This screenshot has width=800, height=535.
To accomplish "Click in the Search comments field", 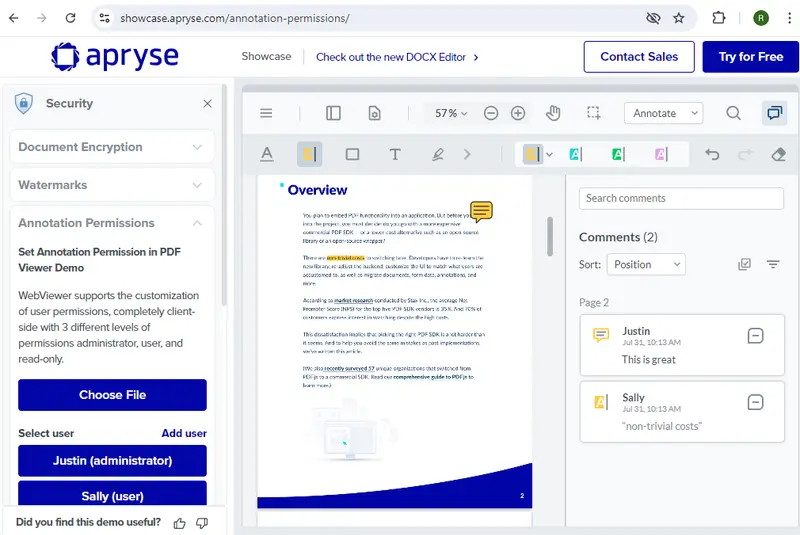I will pyautogui.click(x=681, y=198).
